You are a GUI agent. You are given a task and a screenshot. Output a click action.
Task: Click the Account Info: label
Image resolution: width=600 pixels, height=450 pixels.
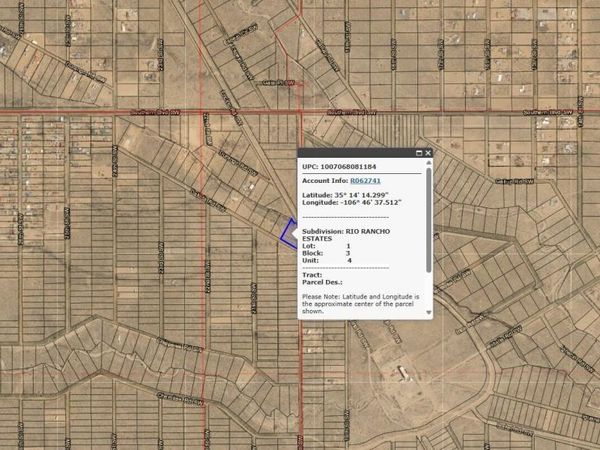pos(325,181)
